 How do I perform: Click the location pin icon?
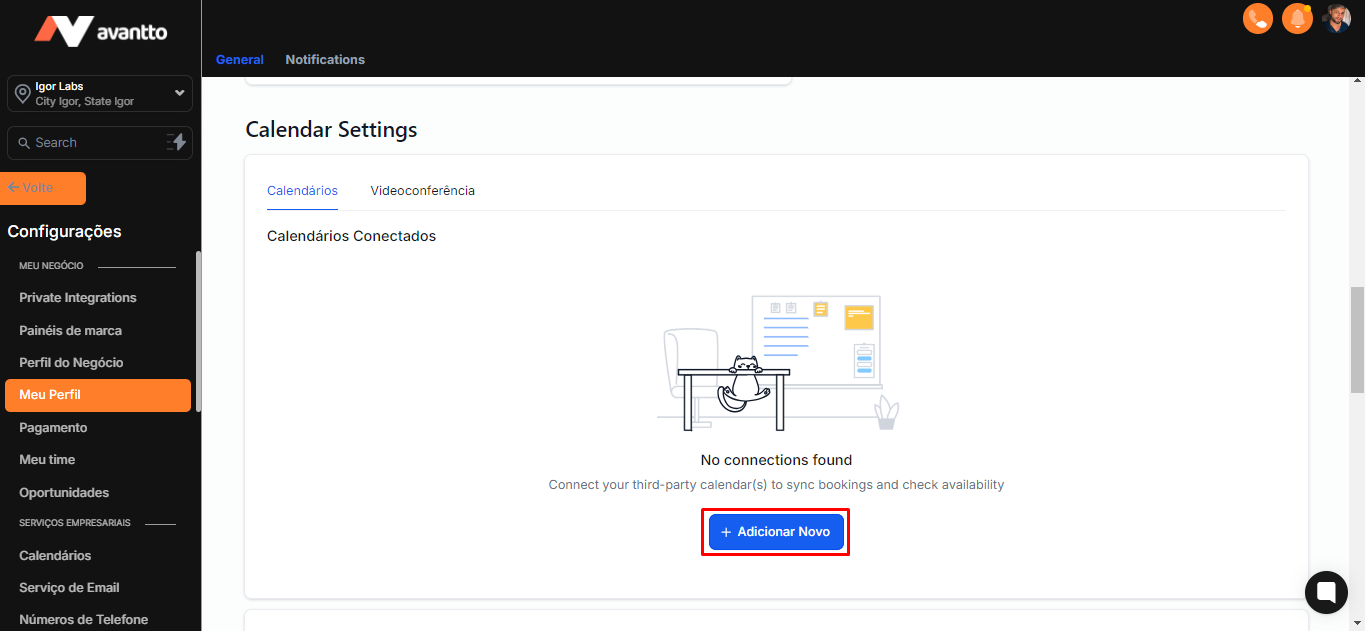pyautogui.click(x=22, y=94)
